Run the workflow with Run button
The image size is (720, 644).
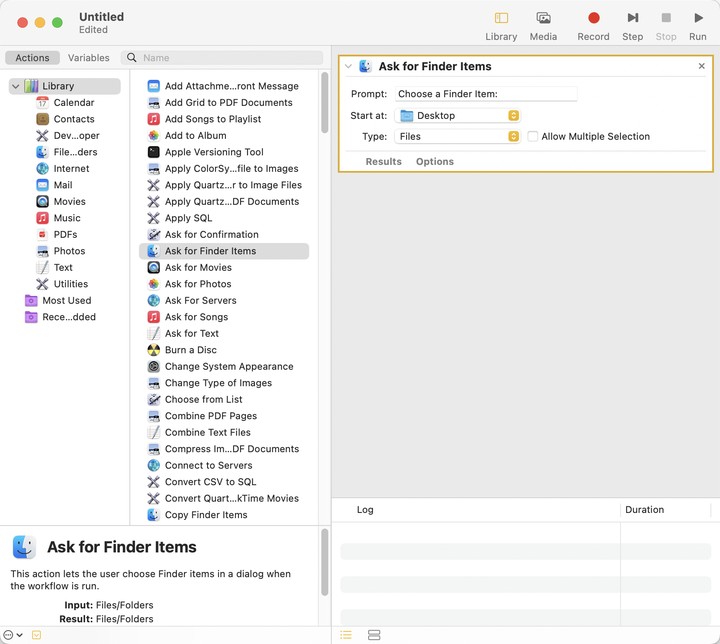point(698,18)
